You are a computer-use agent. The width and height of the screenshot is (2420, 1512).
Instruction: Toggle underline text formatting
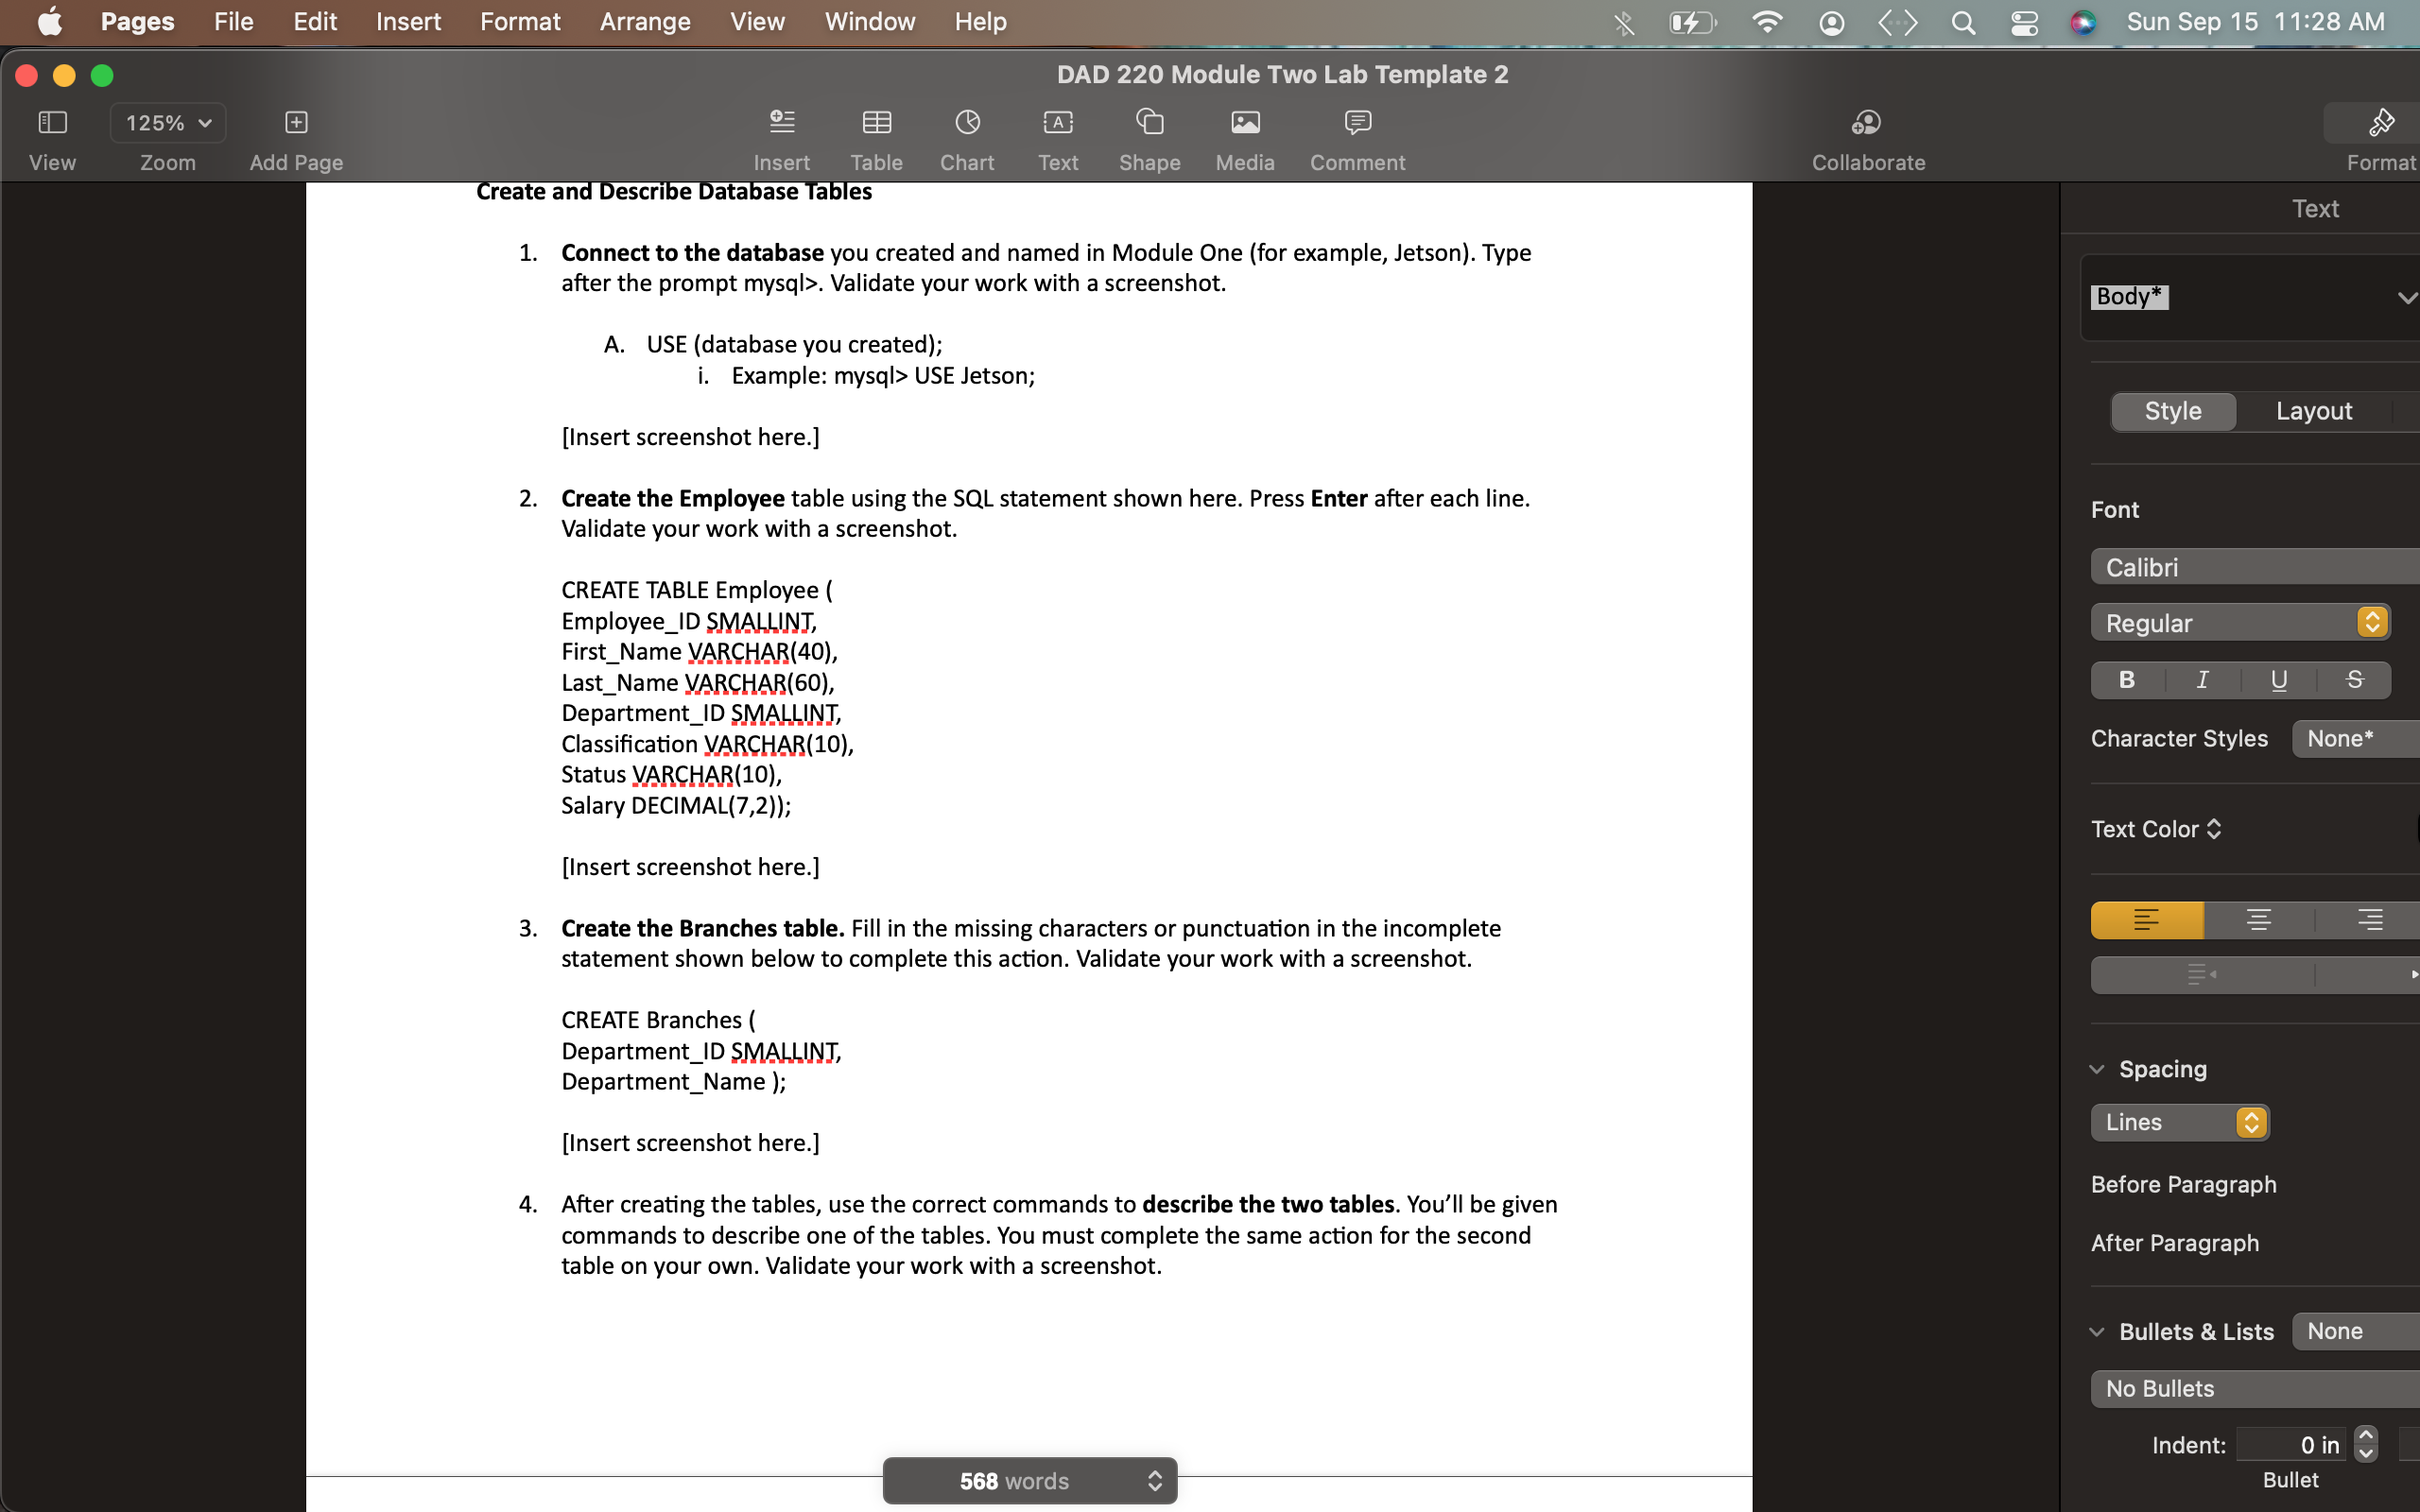2279,680
